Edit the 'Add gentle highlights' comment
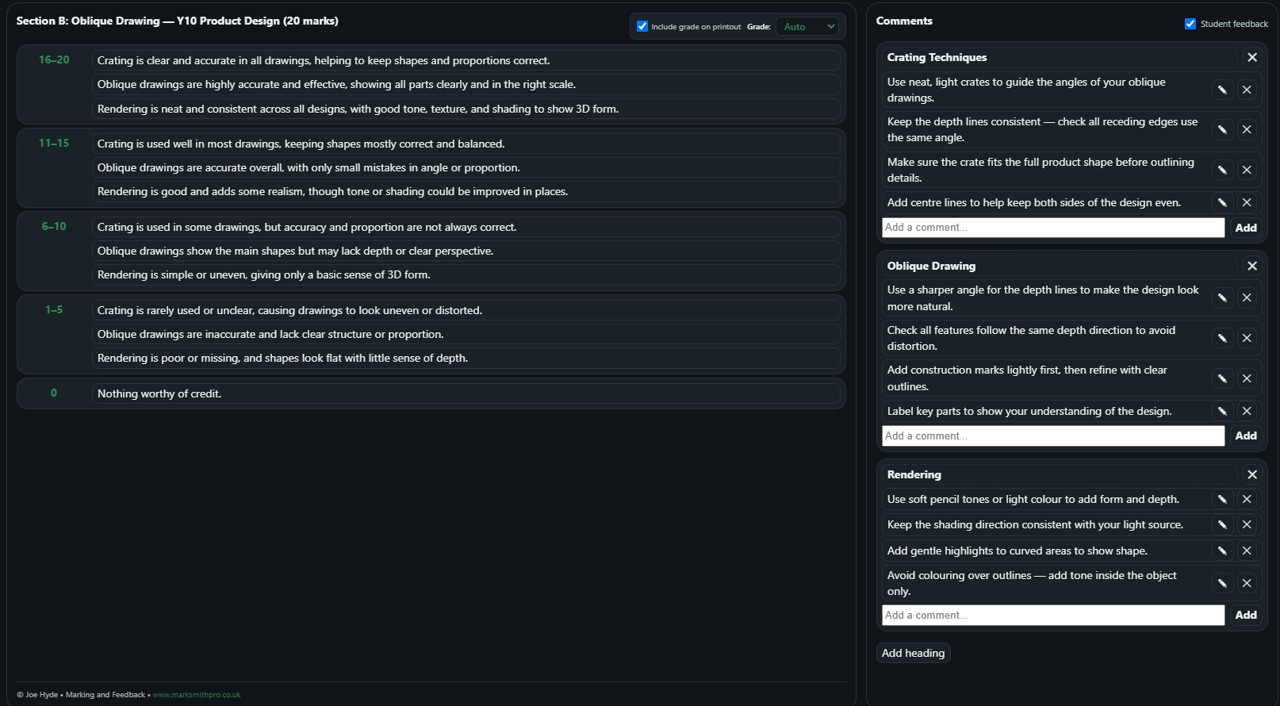Screen dimensions: 1280x706 (x=1222, y=551)
